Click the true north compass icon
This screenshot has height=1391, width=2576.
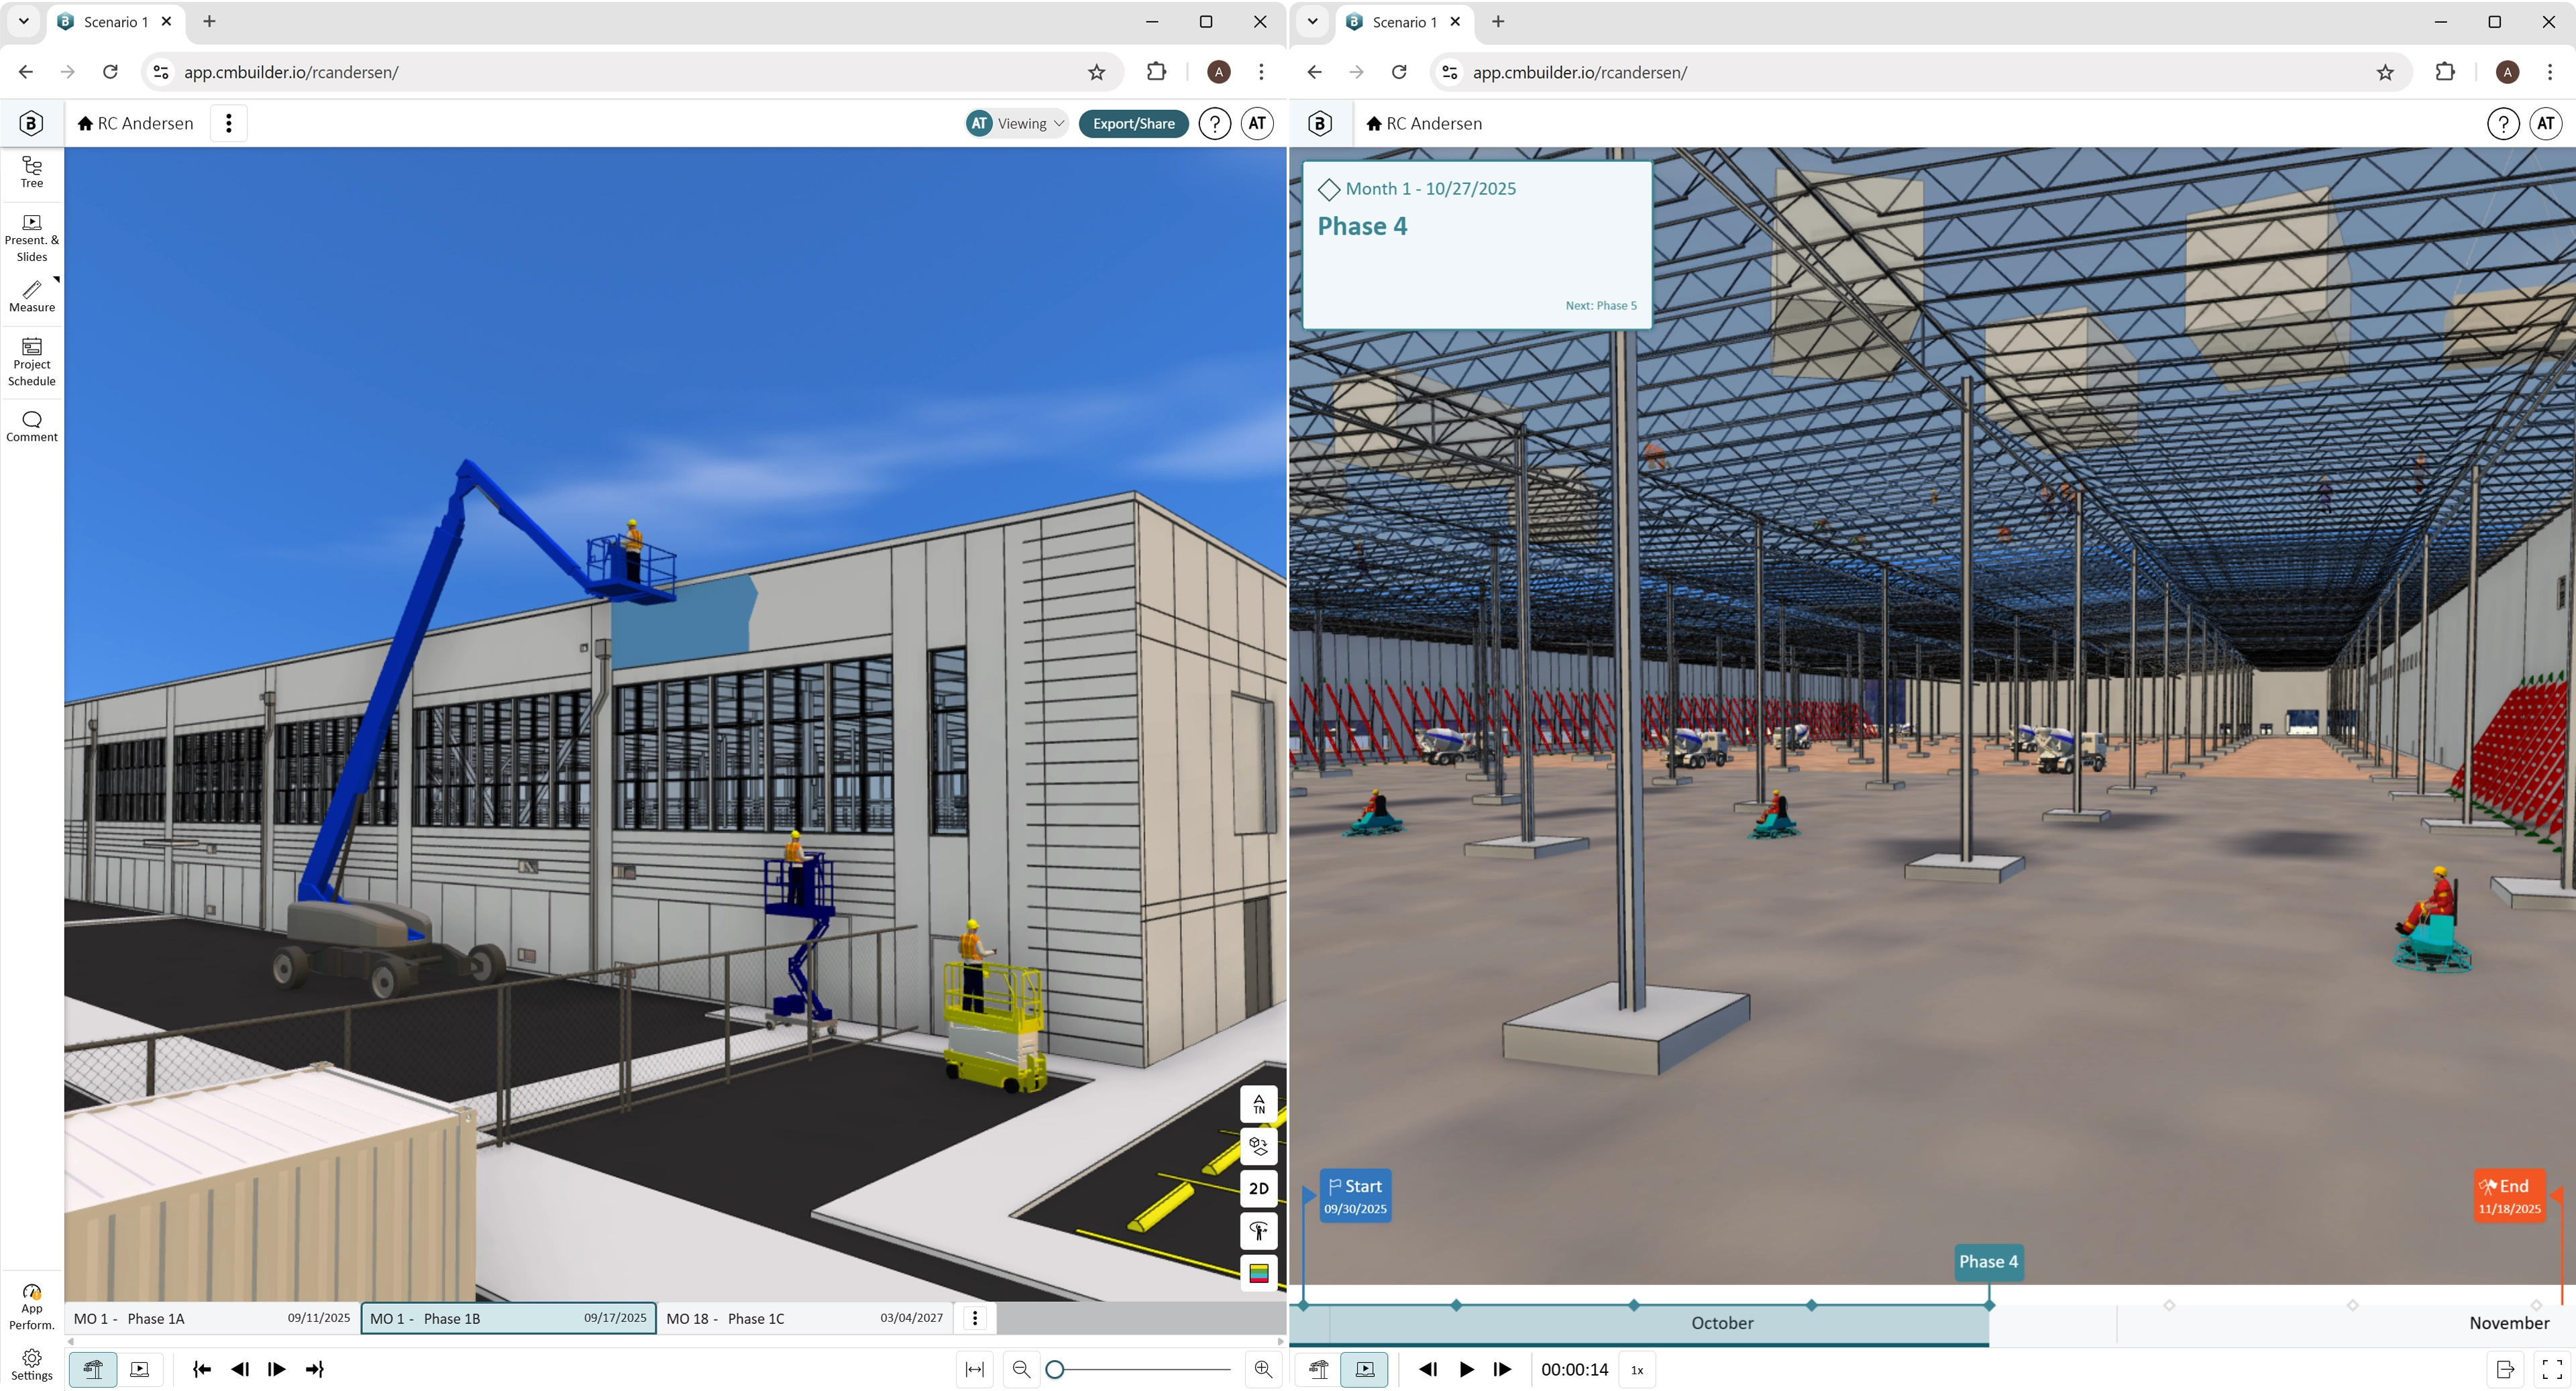click(x=1258, y=1104)
